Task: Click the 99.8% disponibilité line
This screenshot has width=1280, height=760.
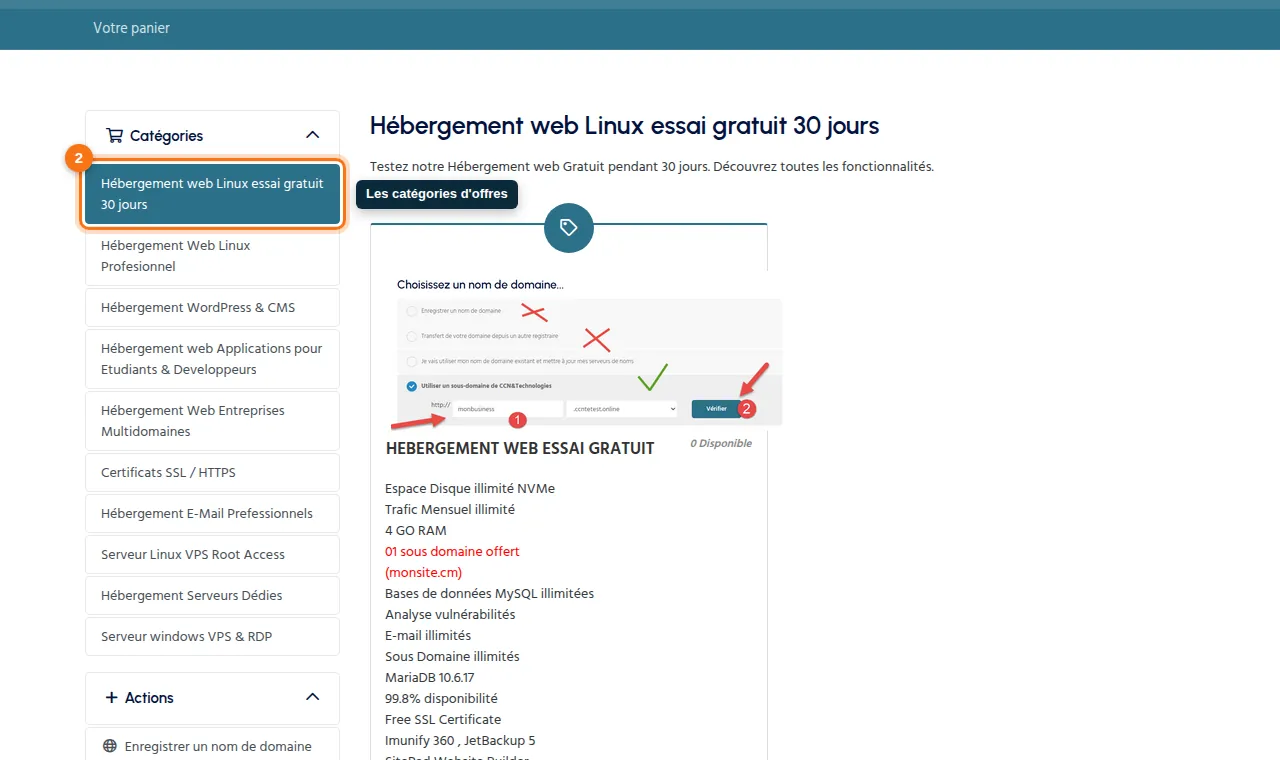Action: pyautogui.click(x=441, y=698)
